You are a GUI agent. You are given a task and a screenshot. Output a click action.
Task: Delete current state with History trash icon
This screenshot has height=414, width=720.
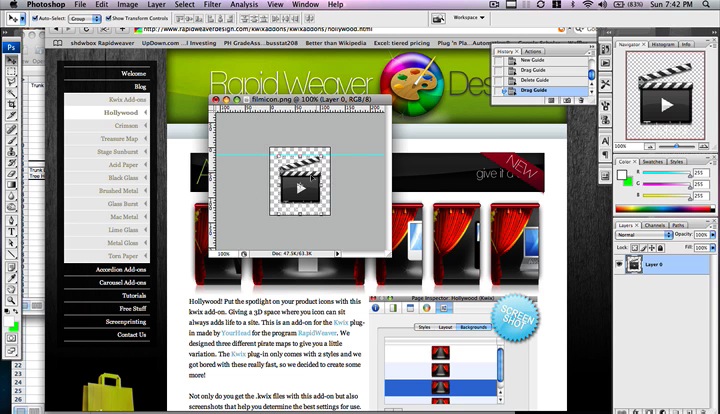pyautogui.click(x=581, y=100)
